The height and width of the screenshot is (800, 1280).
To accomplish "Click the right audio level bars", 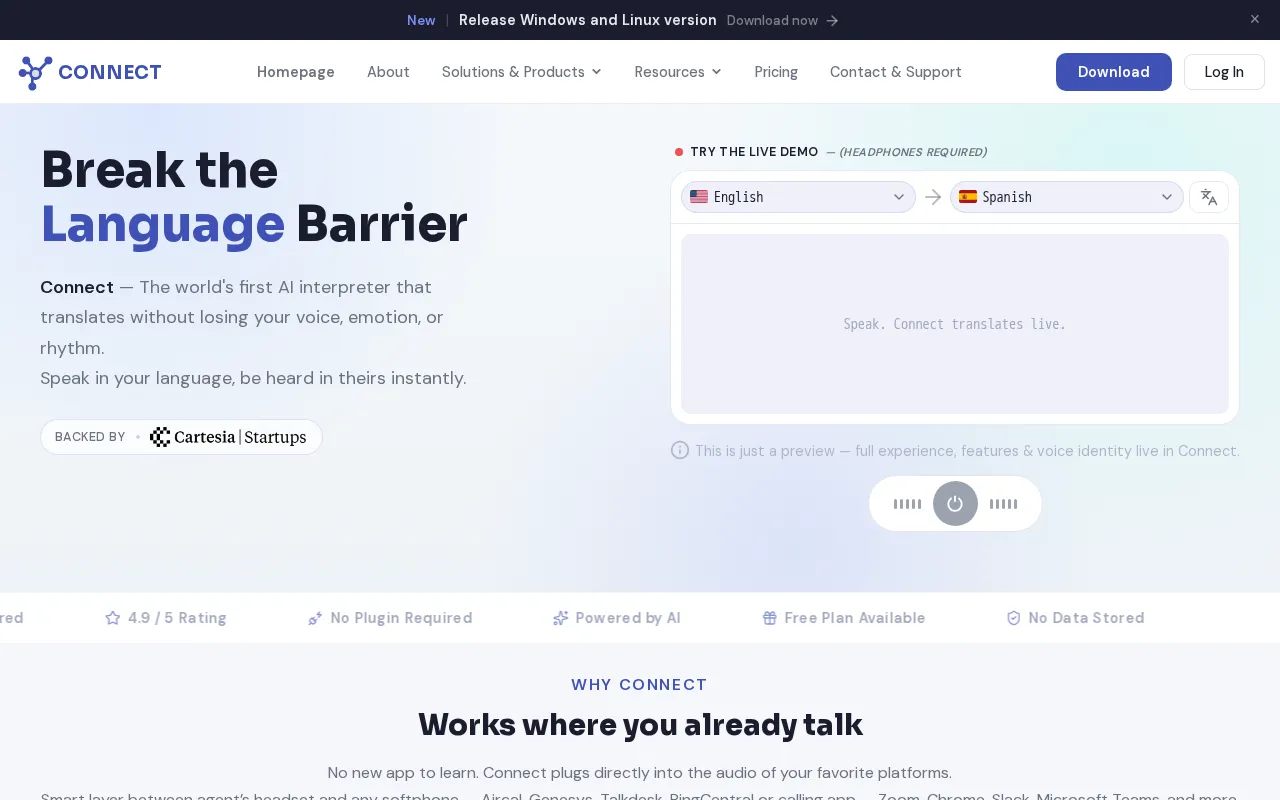I will [x=1003, y=504].
